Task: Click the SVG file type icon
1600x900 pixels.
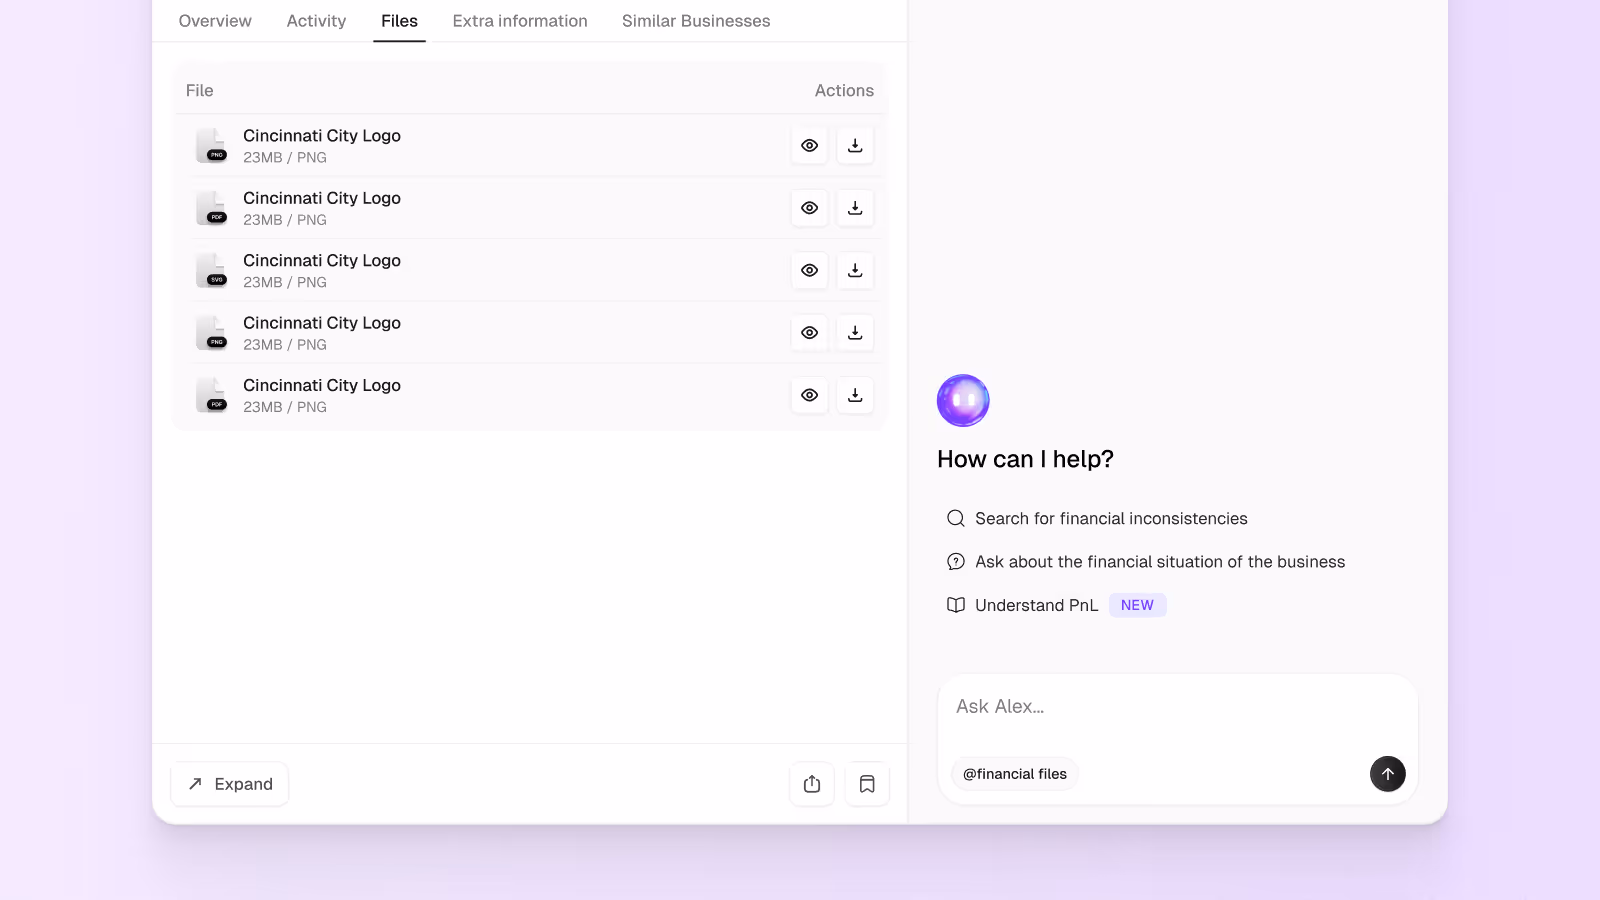Action: pos(212,270)
